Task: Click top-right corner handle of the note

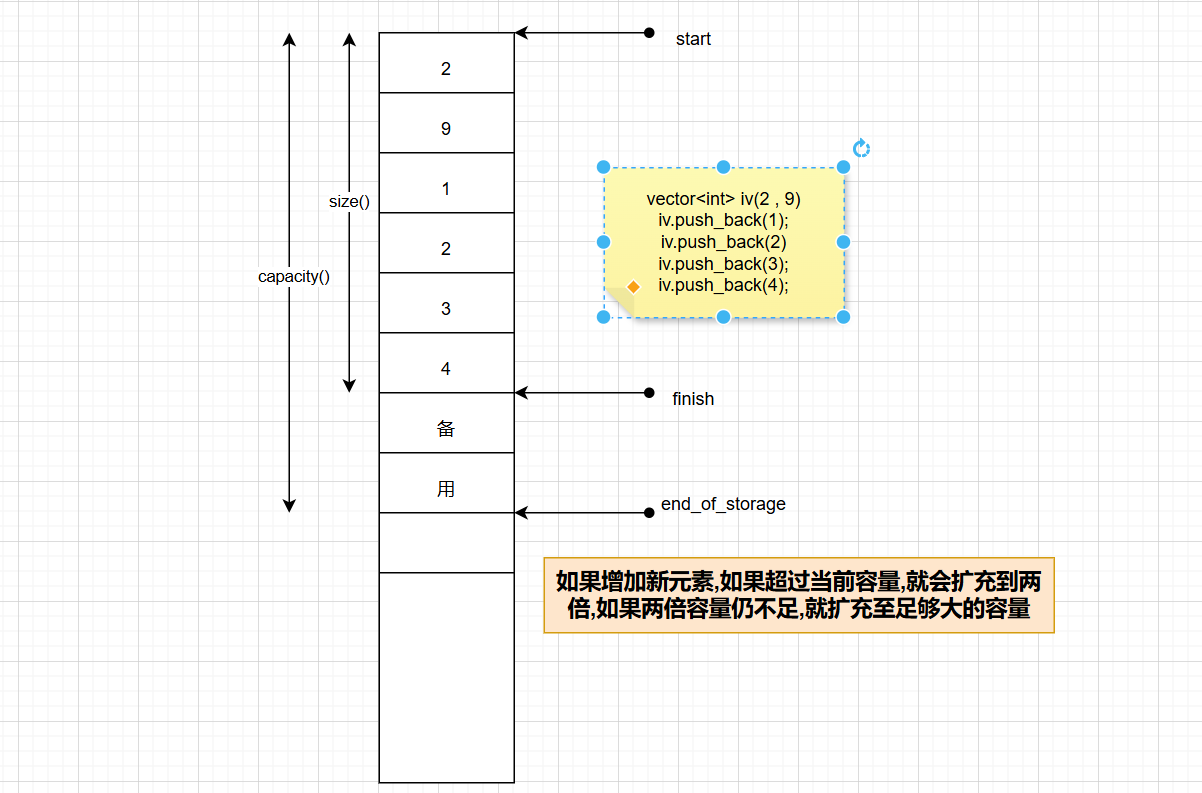Action: [843, 167]
